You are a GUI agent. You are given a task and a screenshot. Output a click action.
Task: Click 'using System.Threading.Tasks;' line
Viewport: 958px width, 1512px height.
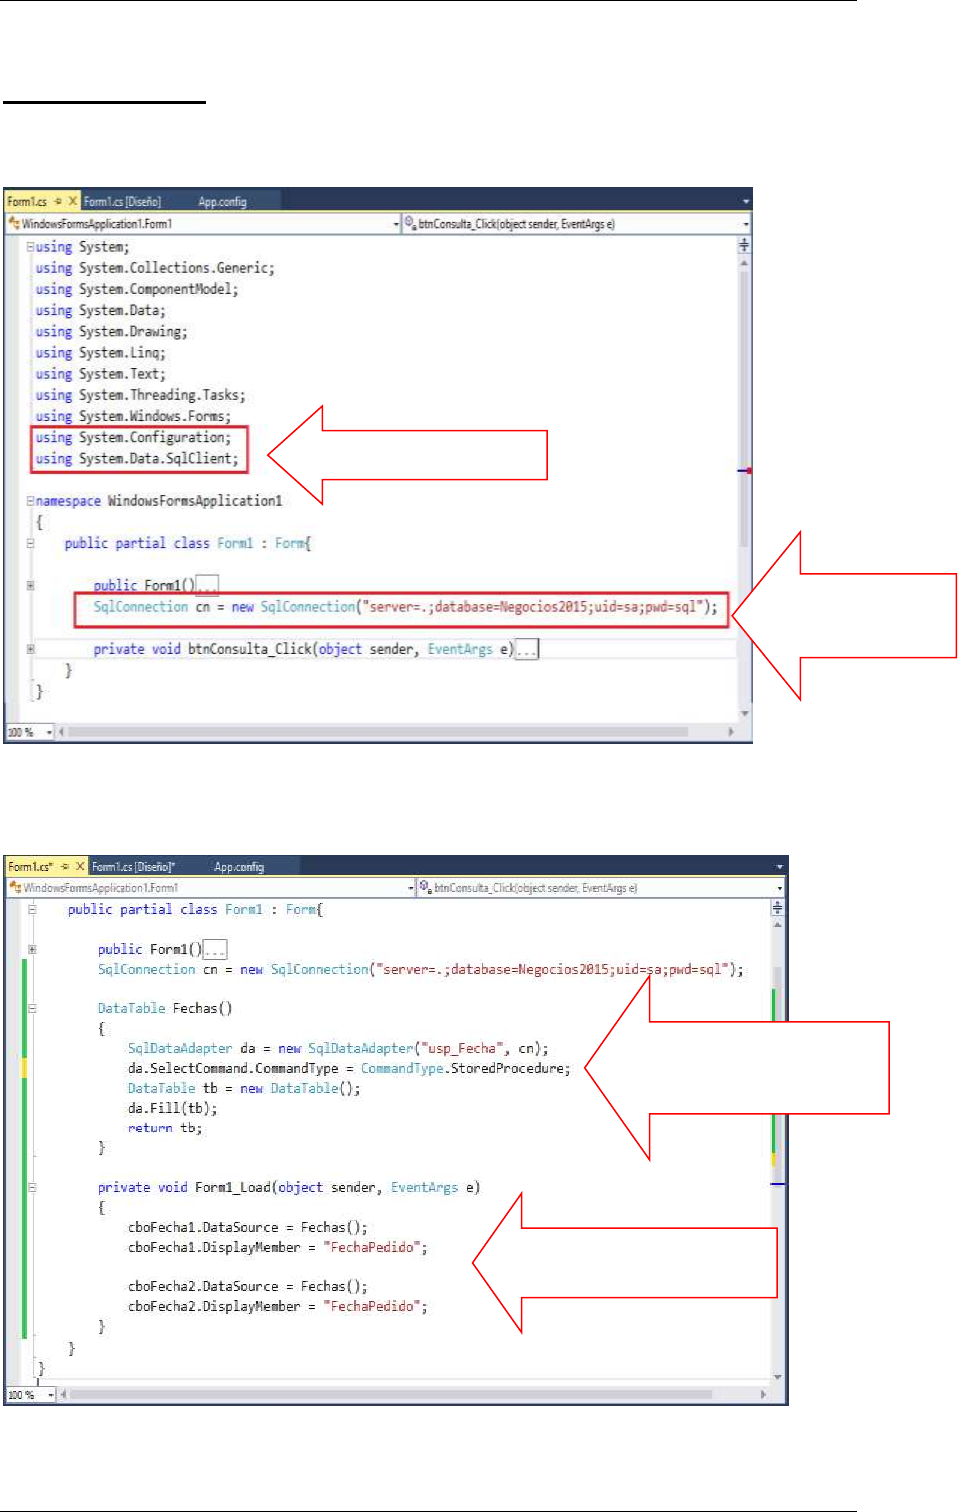pos(140,395)
